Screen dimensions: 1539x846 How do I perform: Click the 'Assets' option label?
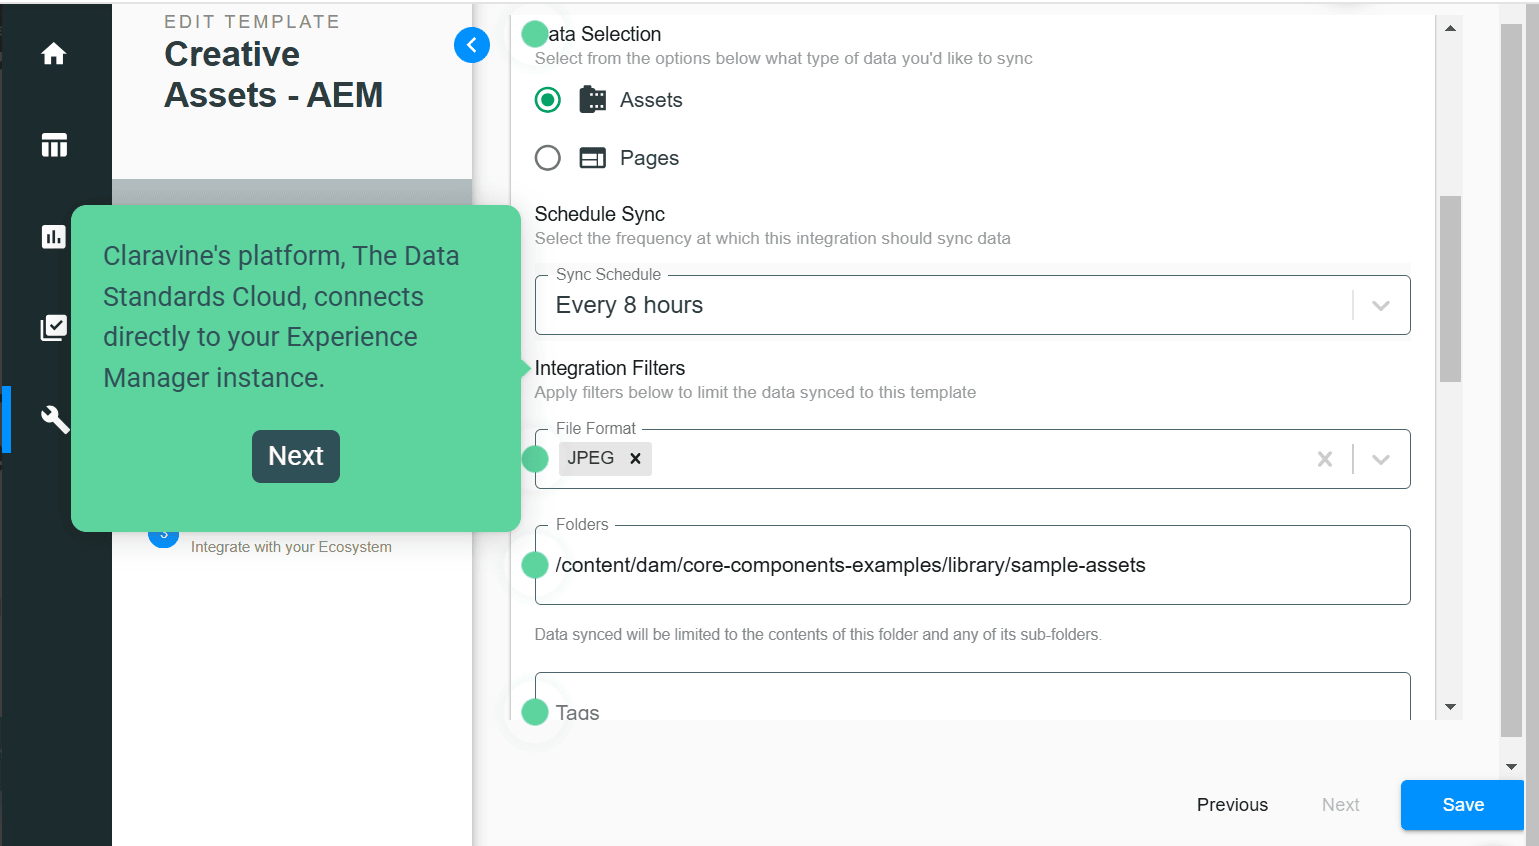click(x=651, y=100)
